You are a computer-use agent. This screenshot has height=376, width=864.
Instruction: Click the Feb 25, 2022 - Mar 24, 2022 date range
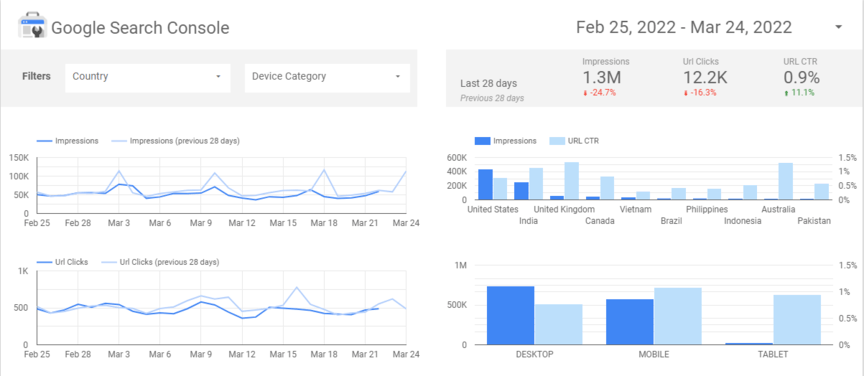(x=684, y=27)
